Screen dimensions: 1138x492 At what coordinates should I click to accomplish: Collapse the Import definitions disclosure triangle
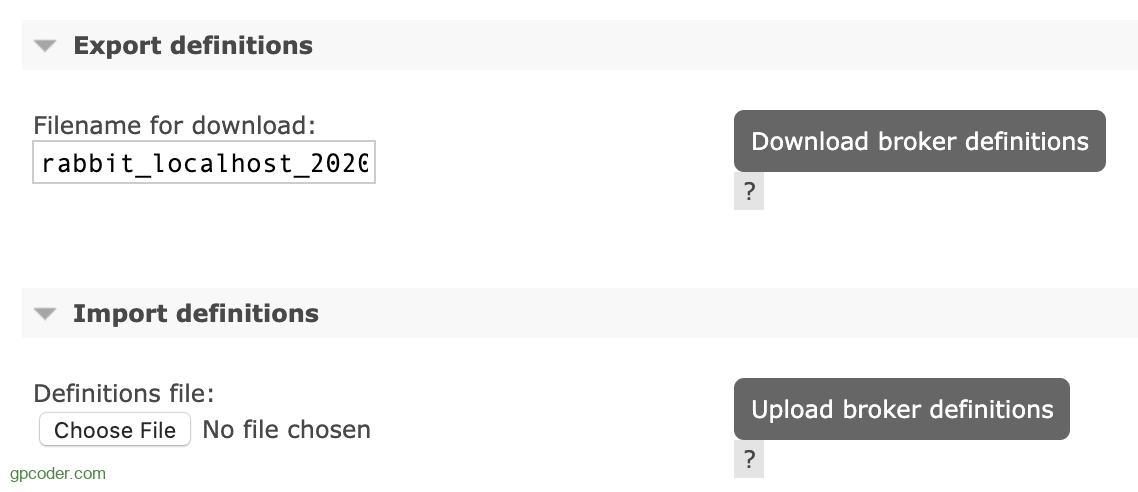45,314
